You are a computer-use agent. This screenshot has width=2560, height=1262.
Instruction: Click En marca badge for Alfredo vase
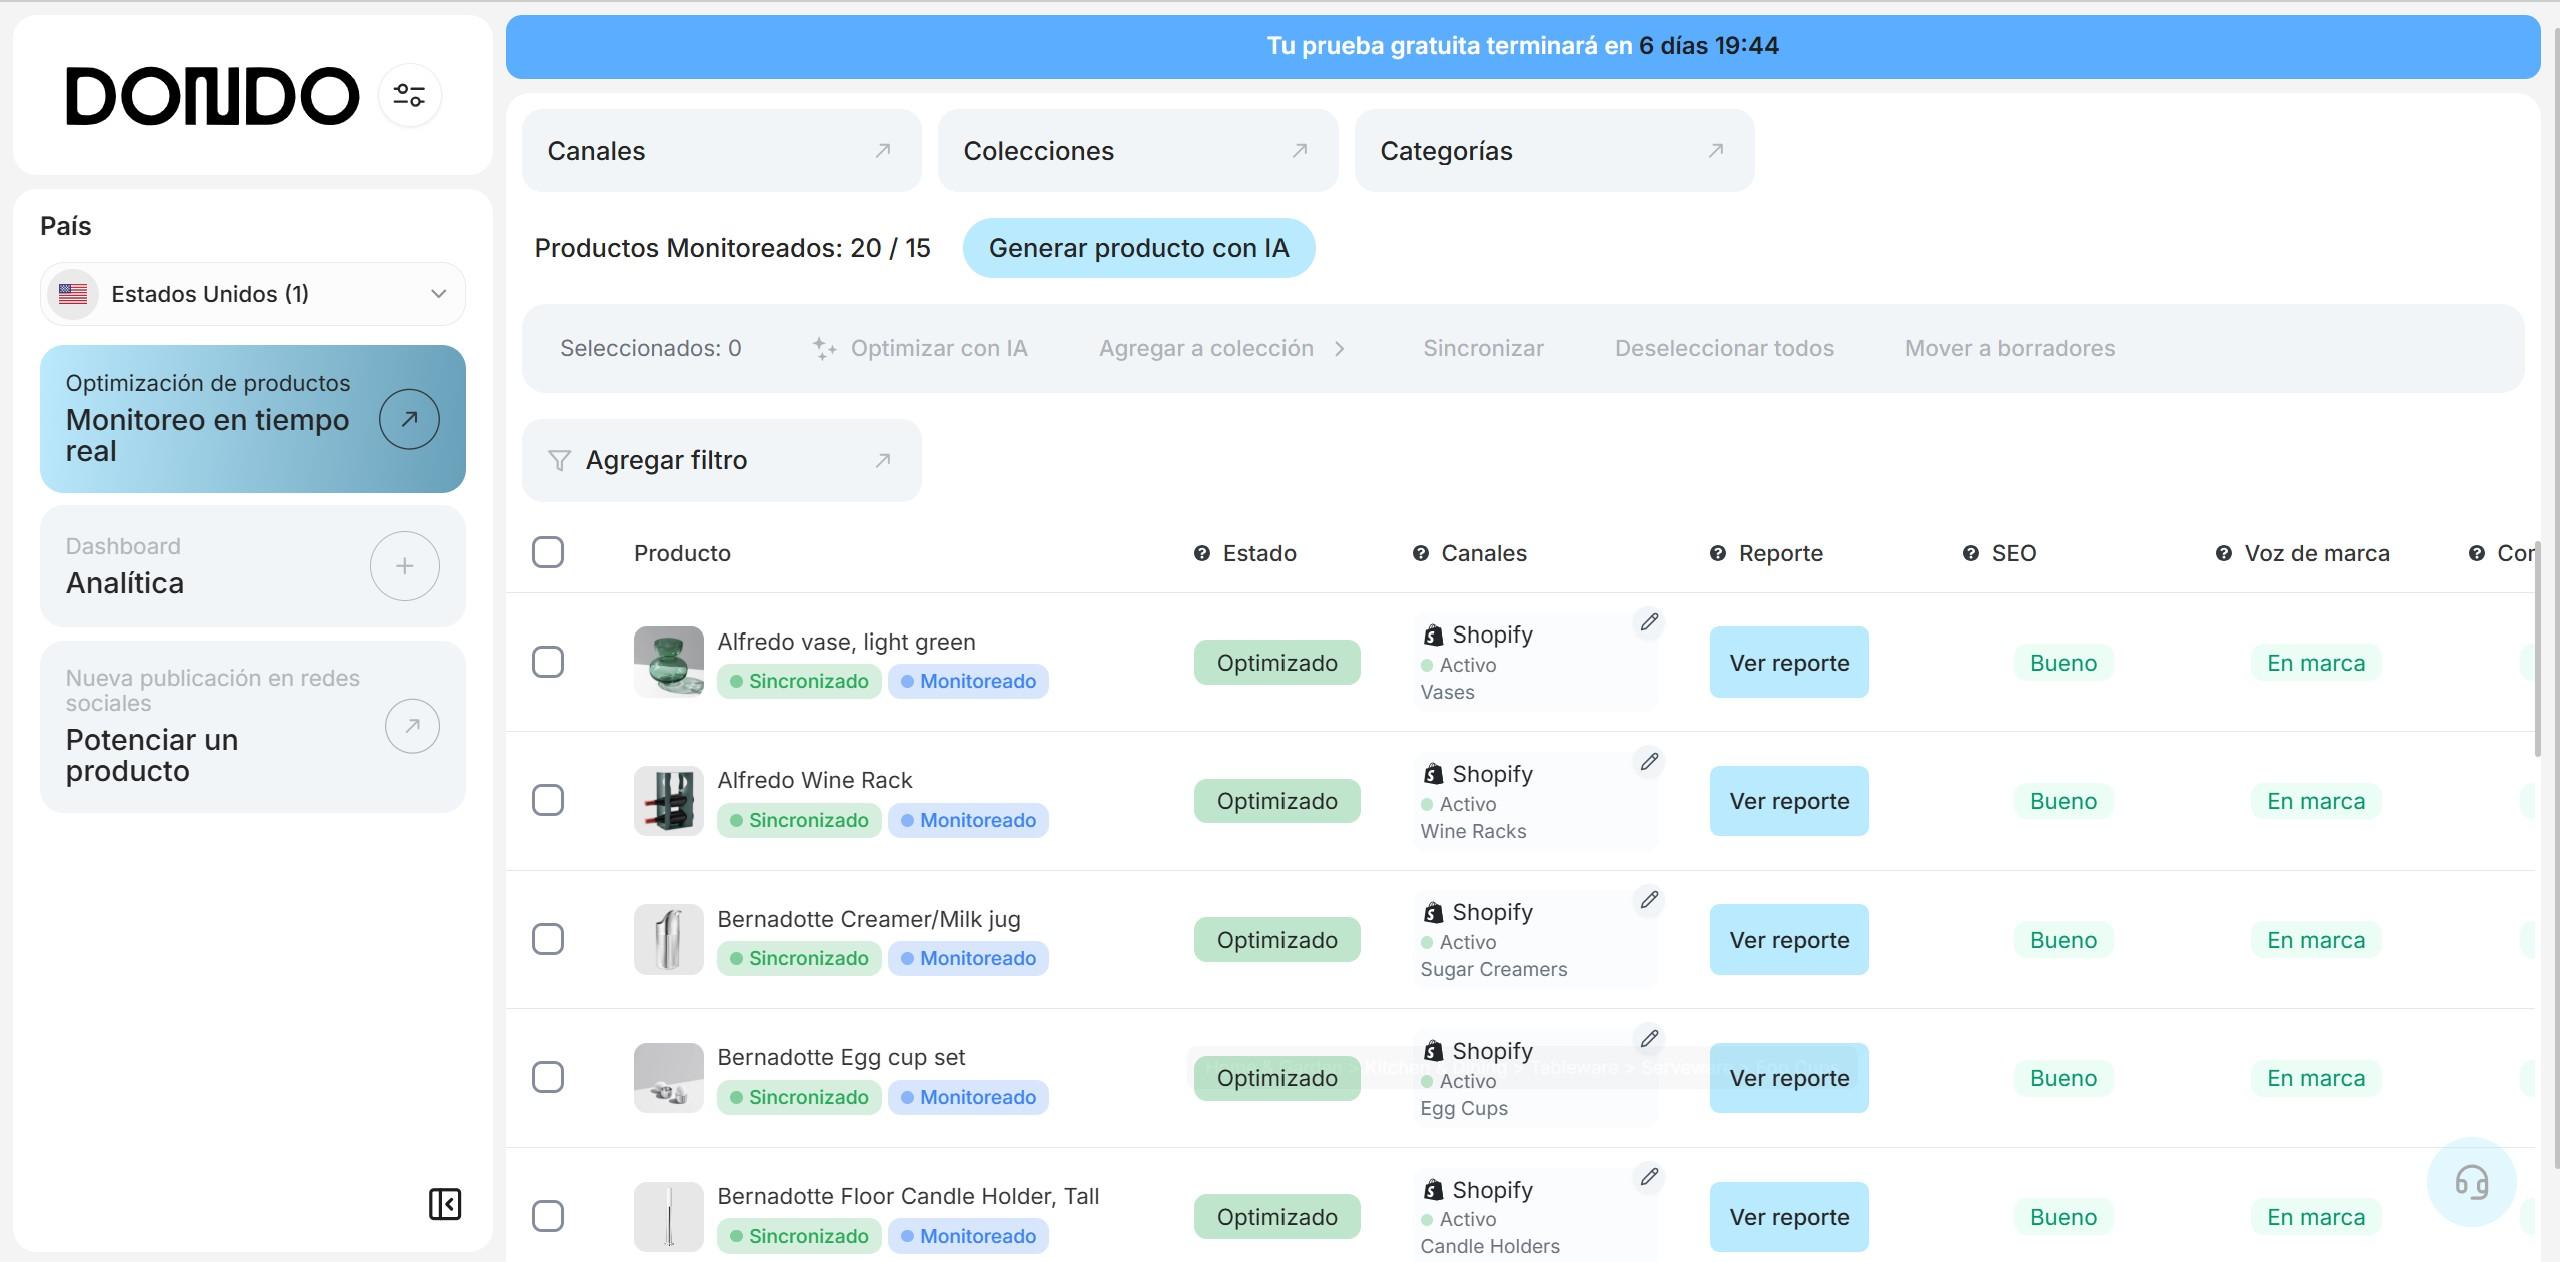(x=2316, y=663)
